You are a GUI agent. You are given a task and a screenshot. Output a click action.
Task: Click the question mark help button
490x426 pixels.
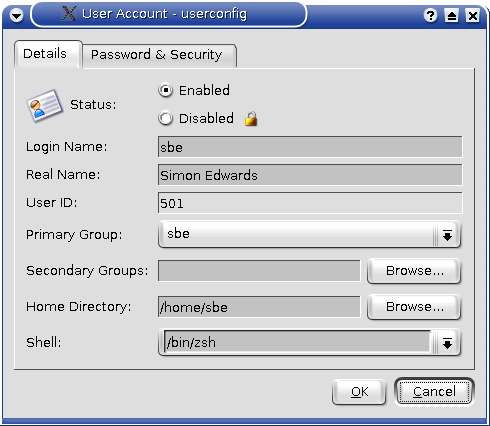point(430,15)
